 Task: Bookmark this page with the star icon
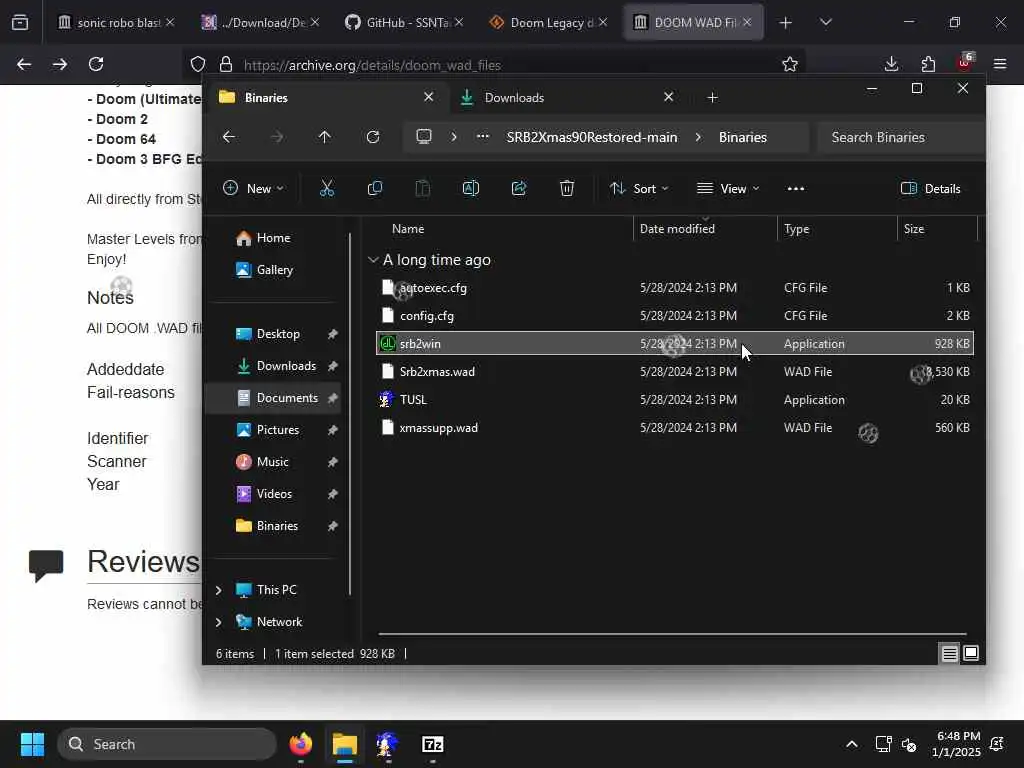pyautogui.click(x=790, y=64)
